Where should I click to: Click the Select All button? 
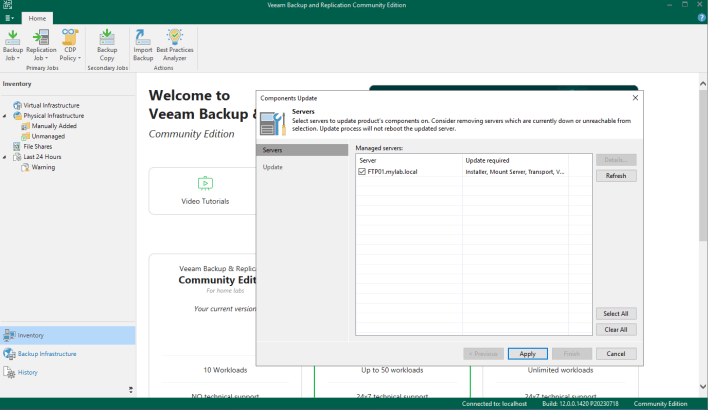(x=616, y=313)
